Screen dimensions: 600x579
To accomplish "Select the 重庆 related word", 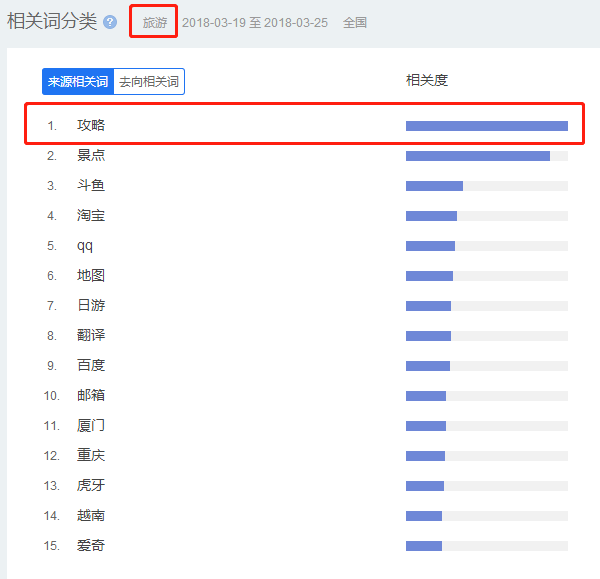I will (x=91, y=456).
